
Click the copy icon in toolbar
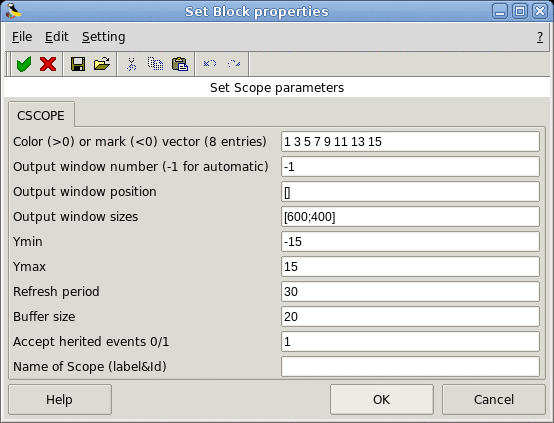(155, 64)
